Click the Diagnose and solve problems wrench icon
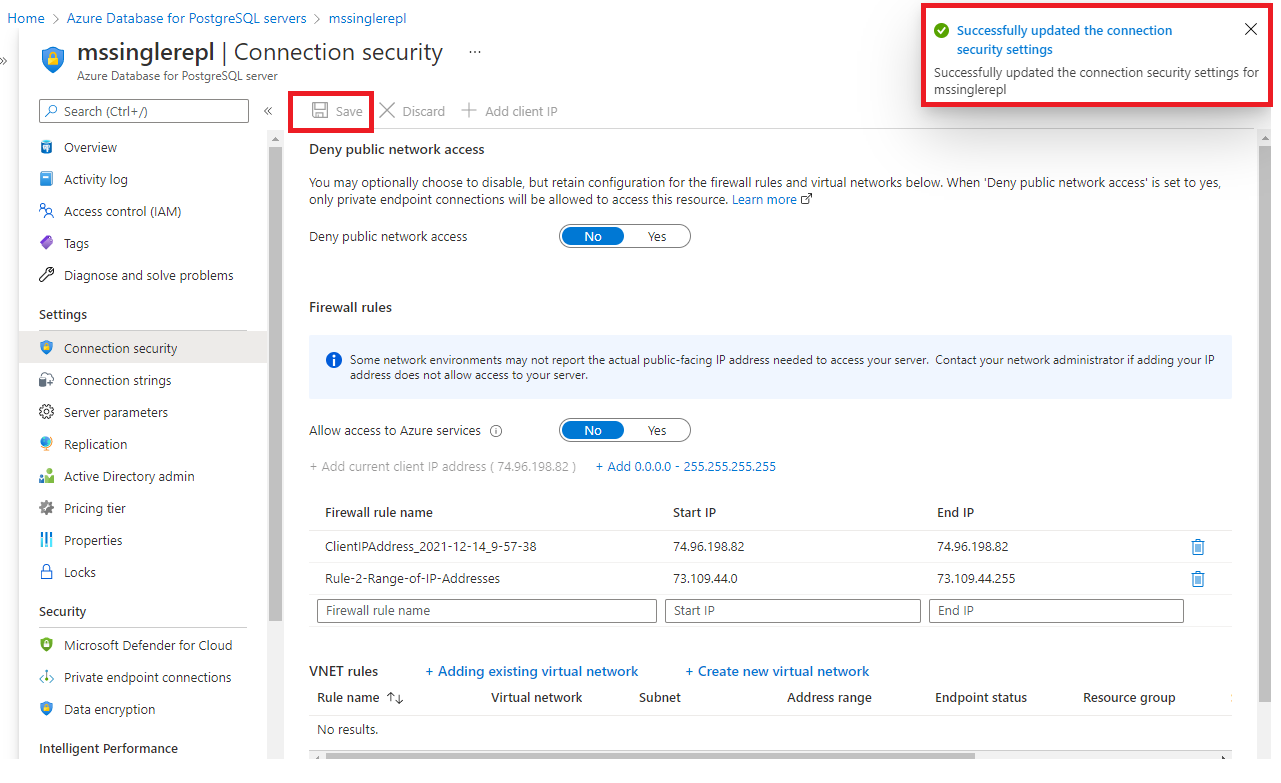 (46, 275)
